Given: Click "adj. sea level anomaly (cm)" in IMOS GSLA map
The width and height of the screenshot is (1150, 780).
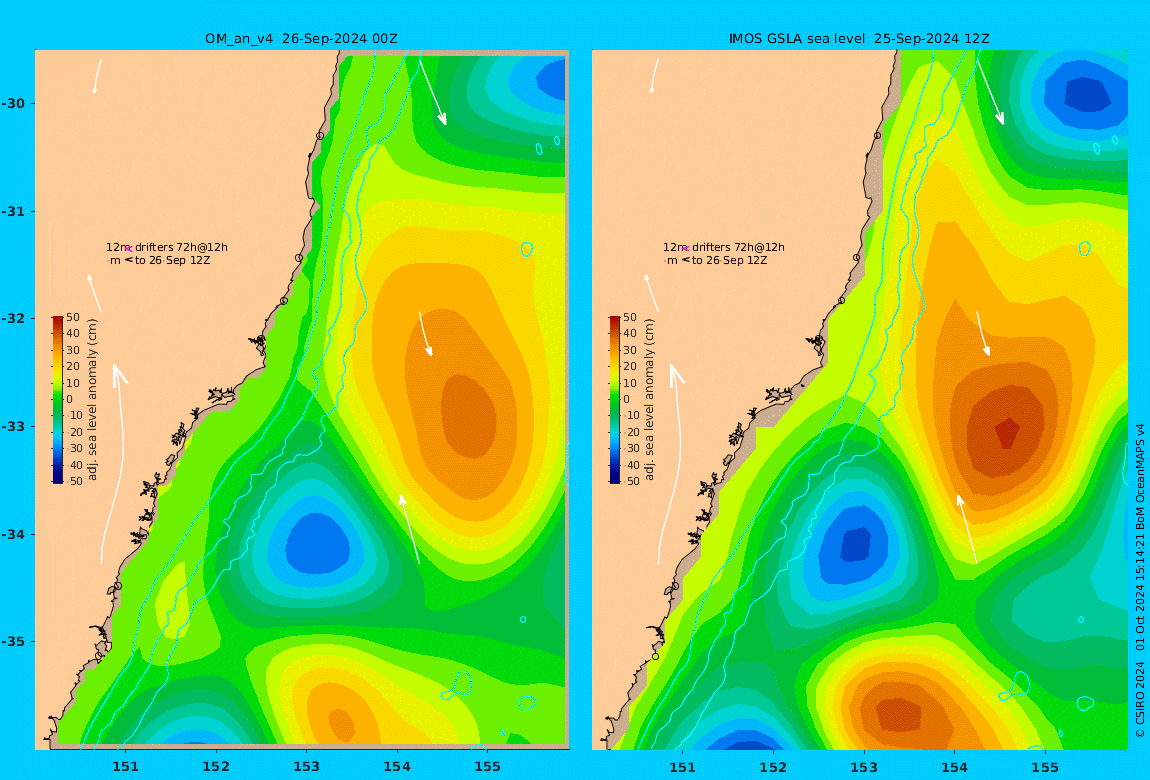Looking at the screenshot, I should coord(650,400).
